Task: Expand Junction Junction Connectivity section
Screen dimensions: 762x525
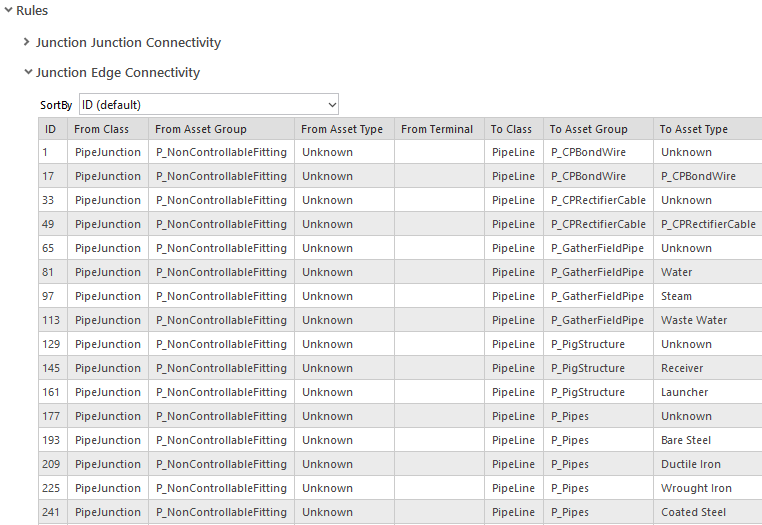Action: pyautogui.click(x=27, y=42)
